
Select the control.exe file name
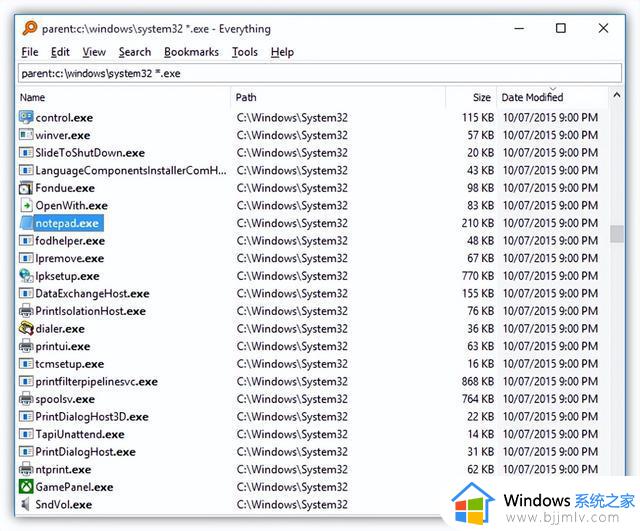click(64, 118)
